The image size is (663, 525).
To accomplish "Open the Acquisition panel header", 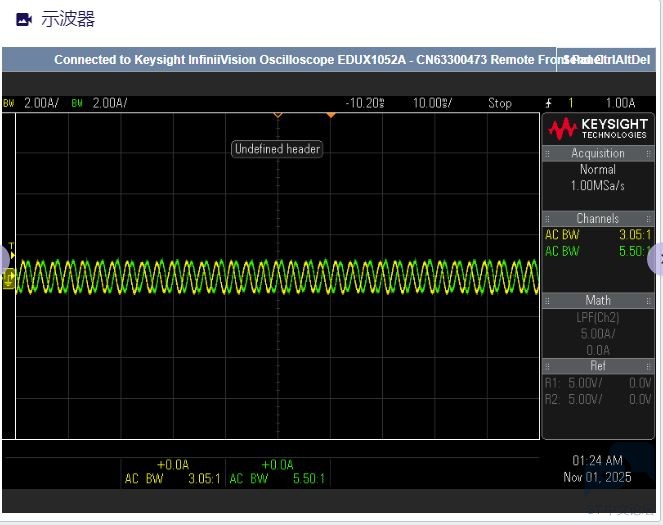I will pos(597,153).
